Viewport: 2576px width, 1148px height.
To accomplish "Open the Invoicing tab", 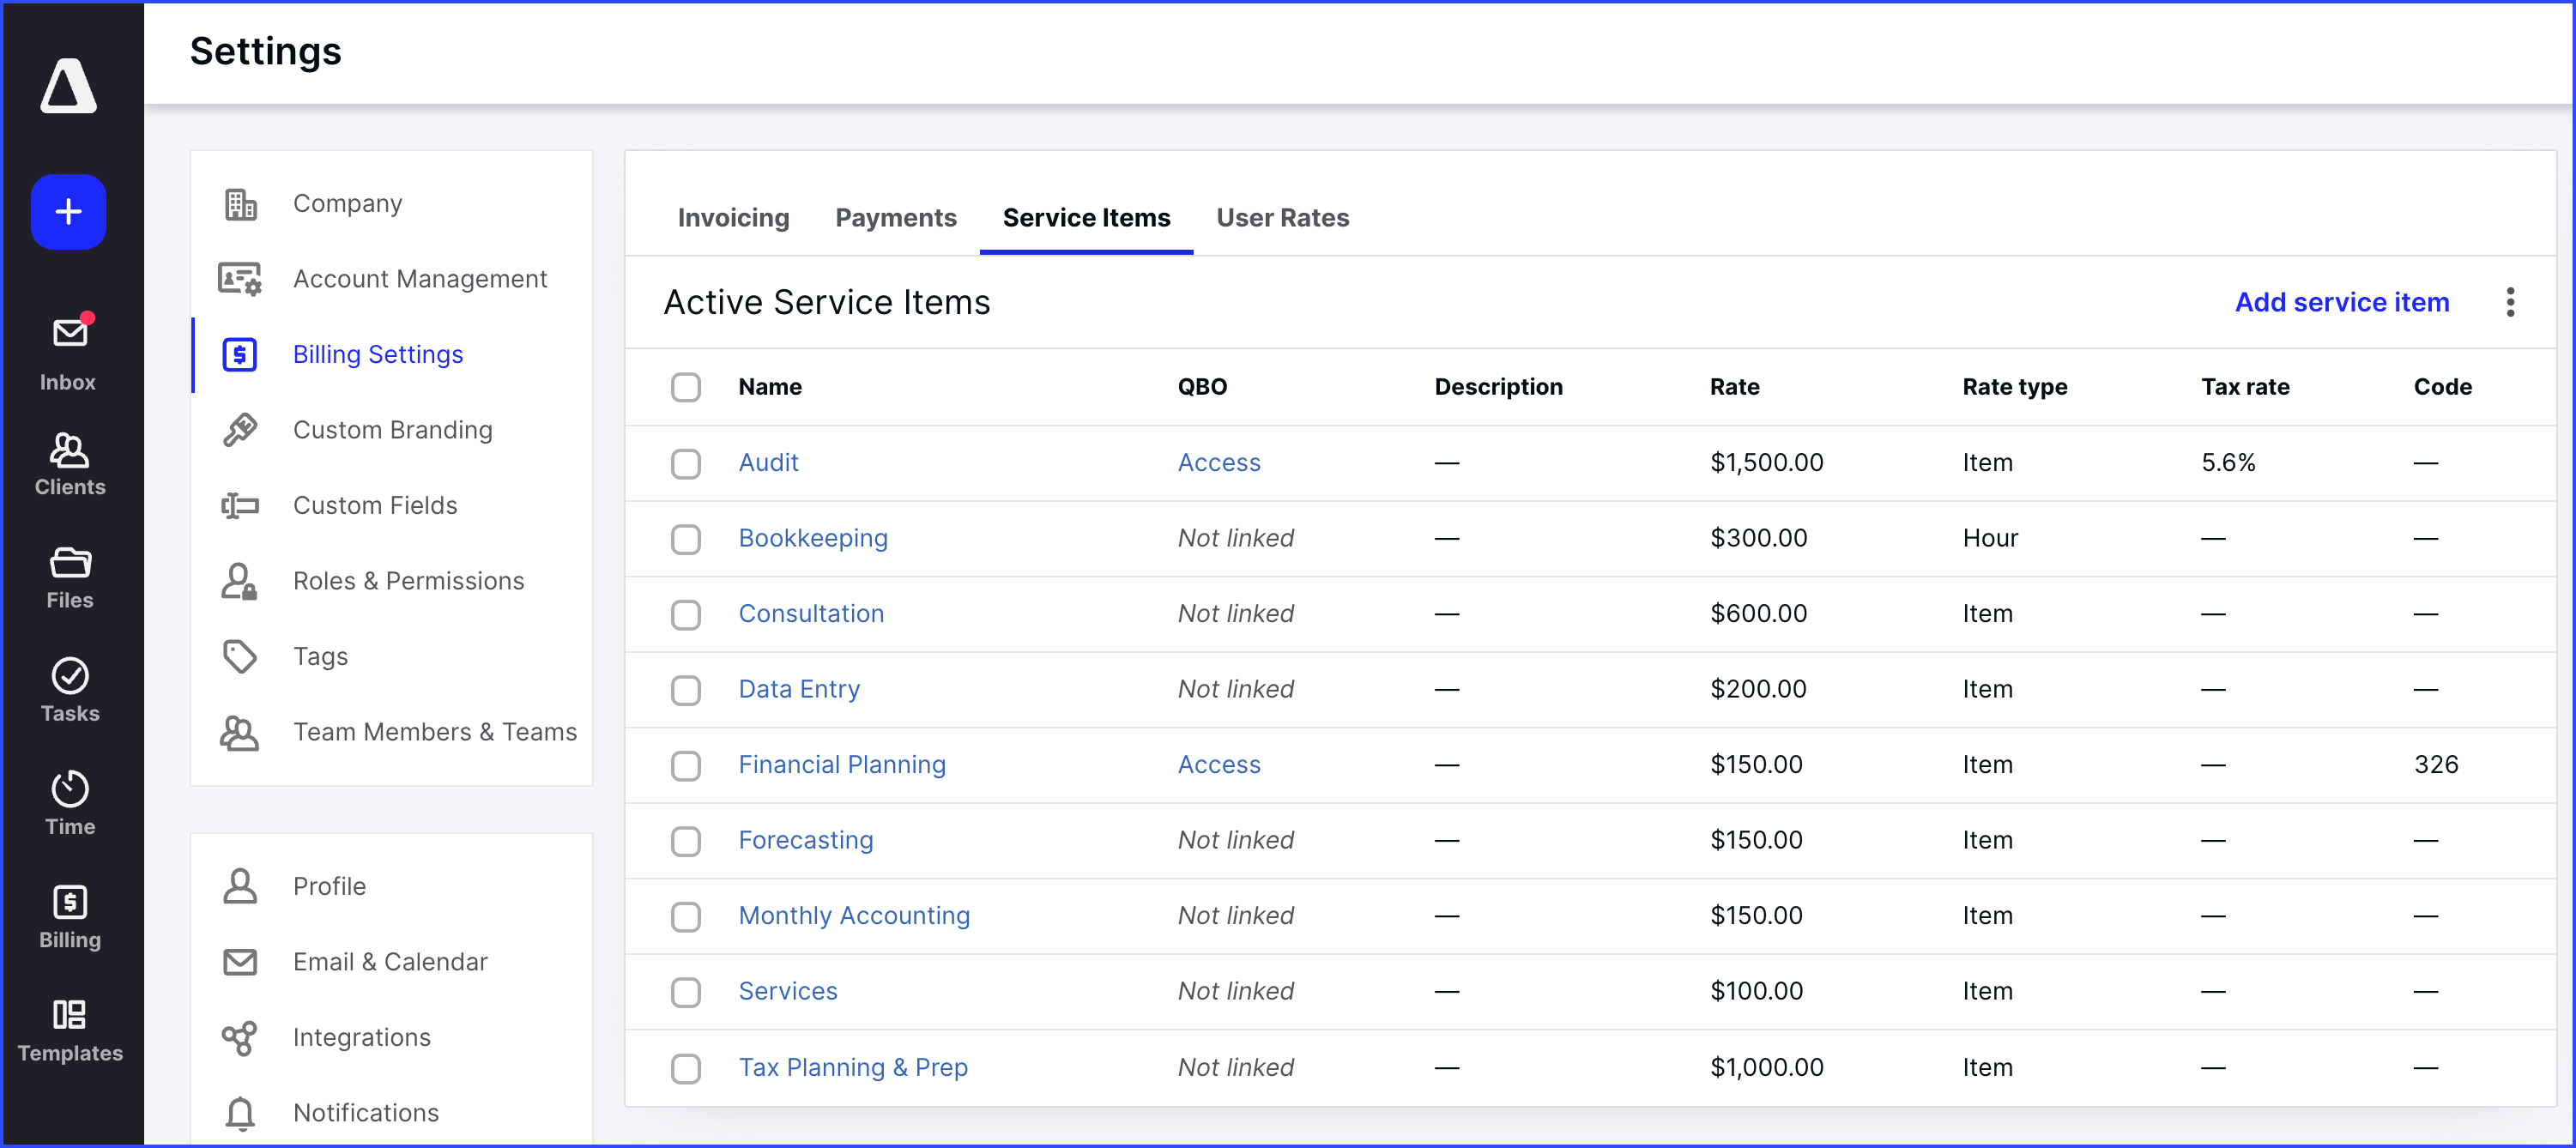I will pyautogui.click(x=733, y=218).
